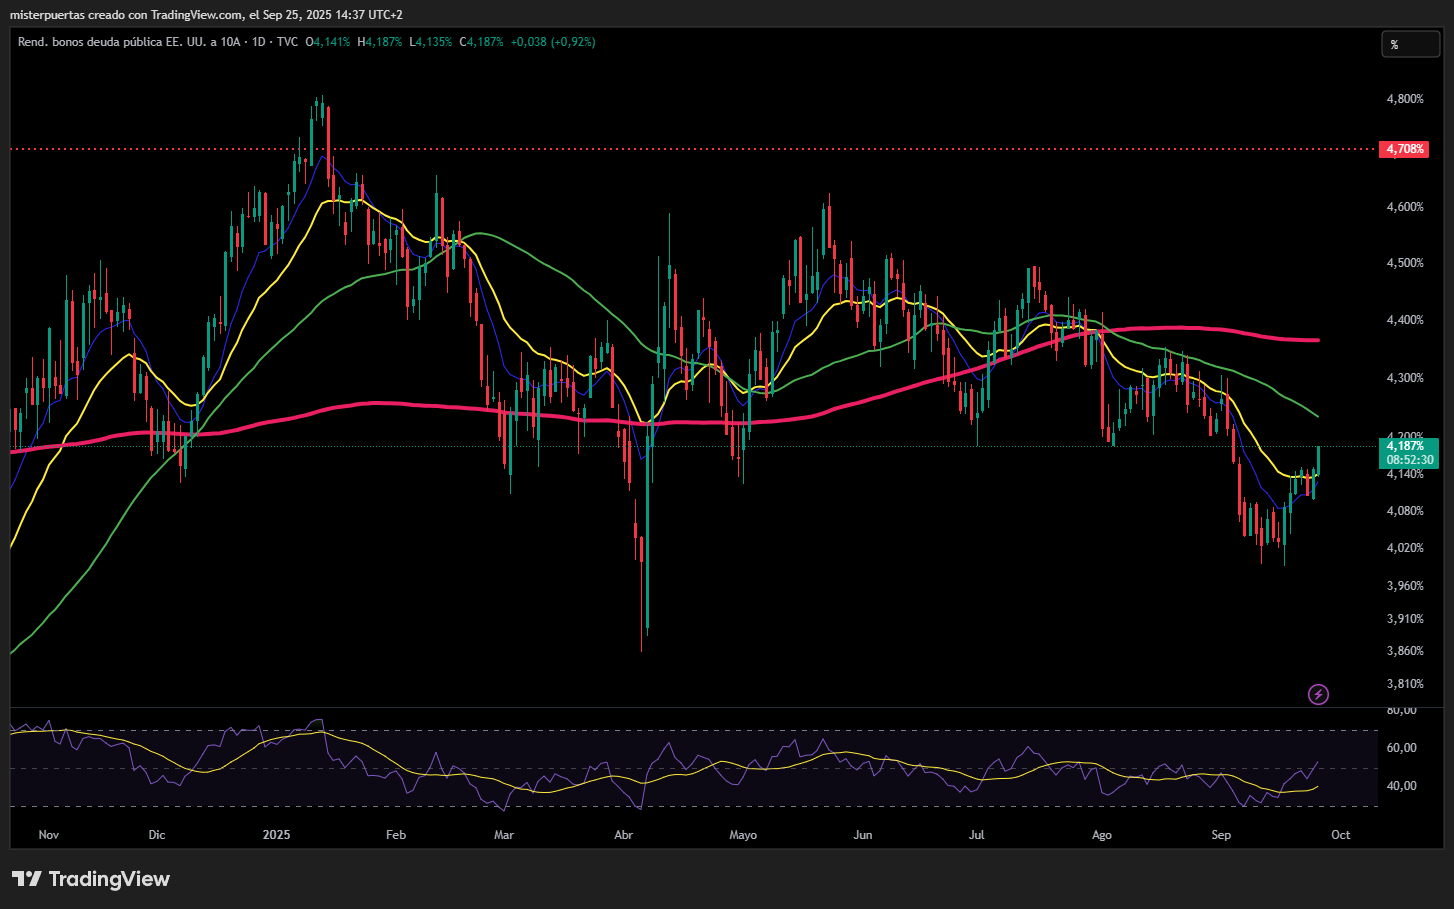This screenshot has width=1454, height=909.
Task: Click the 4,600% price axis label
Action: pos(1405,207)
